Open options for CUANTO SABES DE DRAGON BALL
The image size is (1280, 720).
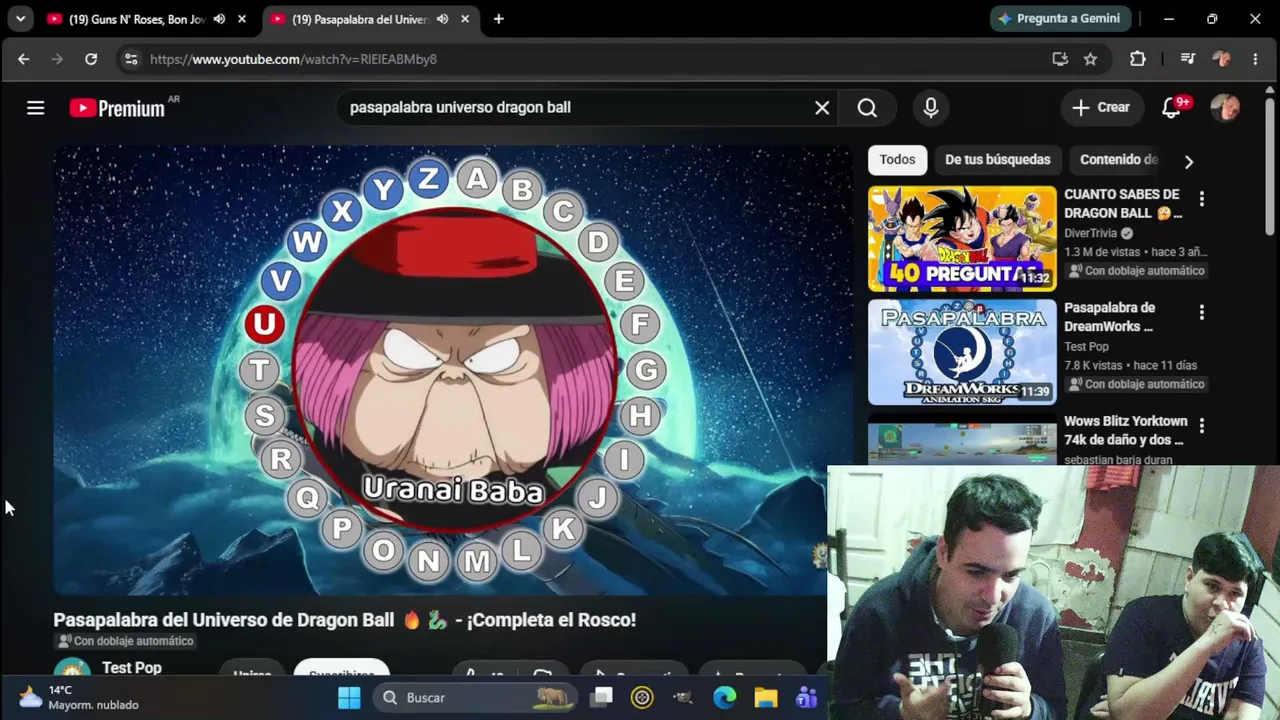click(x=1202, y=200)
